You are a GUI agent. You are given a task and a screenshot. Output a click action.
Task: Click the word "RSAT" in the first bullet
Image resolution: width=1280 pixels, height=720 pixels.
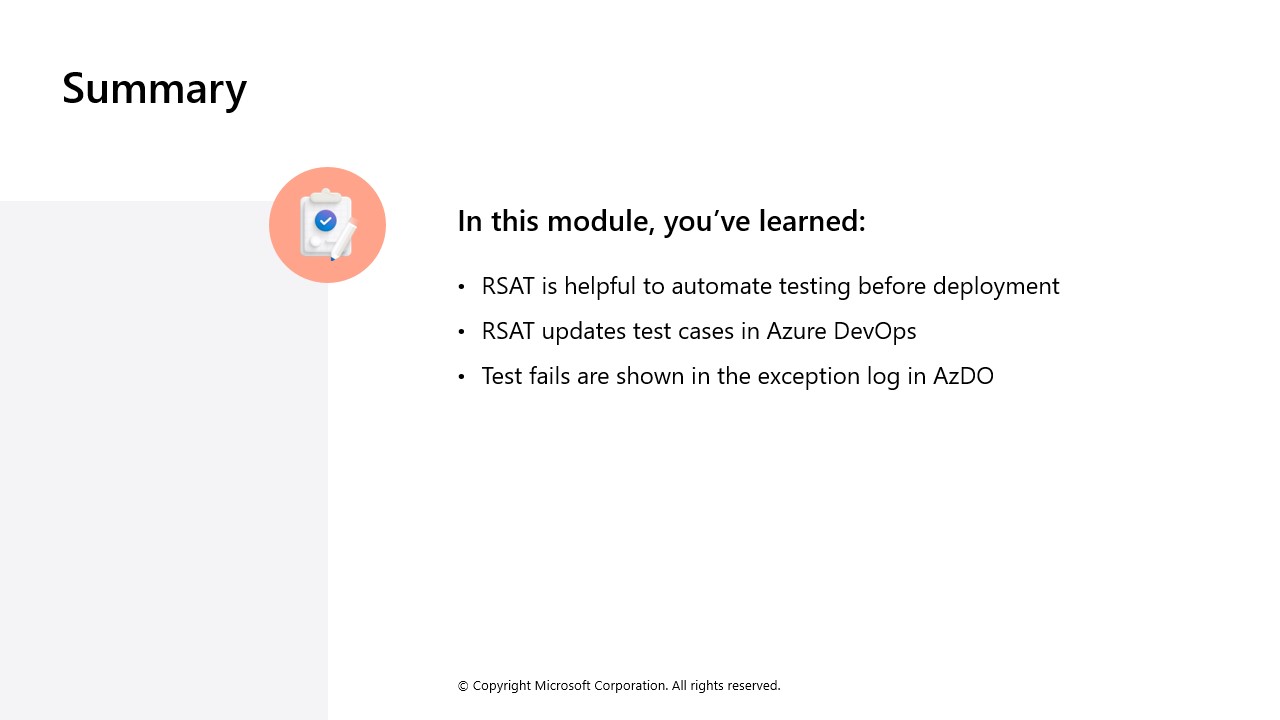(x=508, y=286)
